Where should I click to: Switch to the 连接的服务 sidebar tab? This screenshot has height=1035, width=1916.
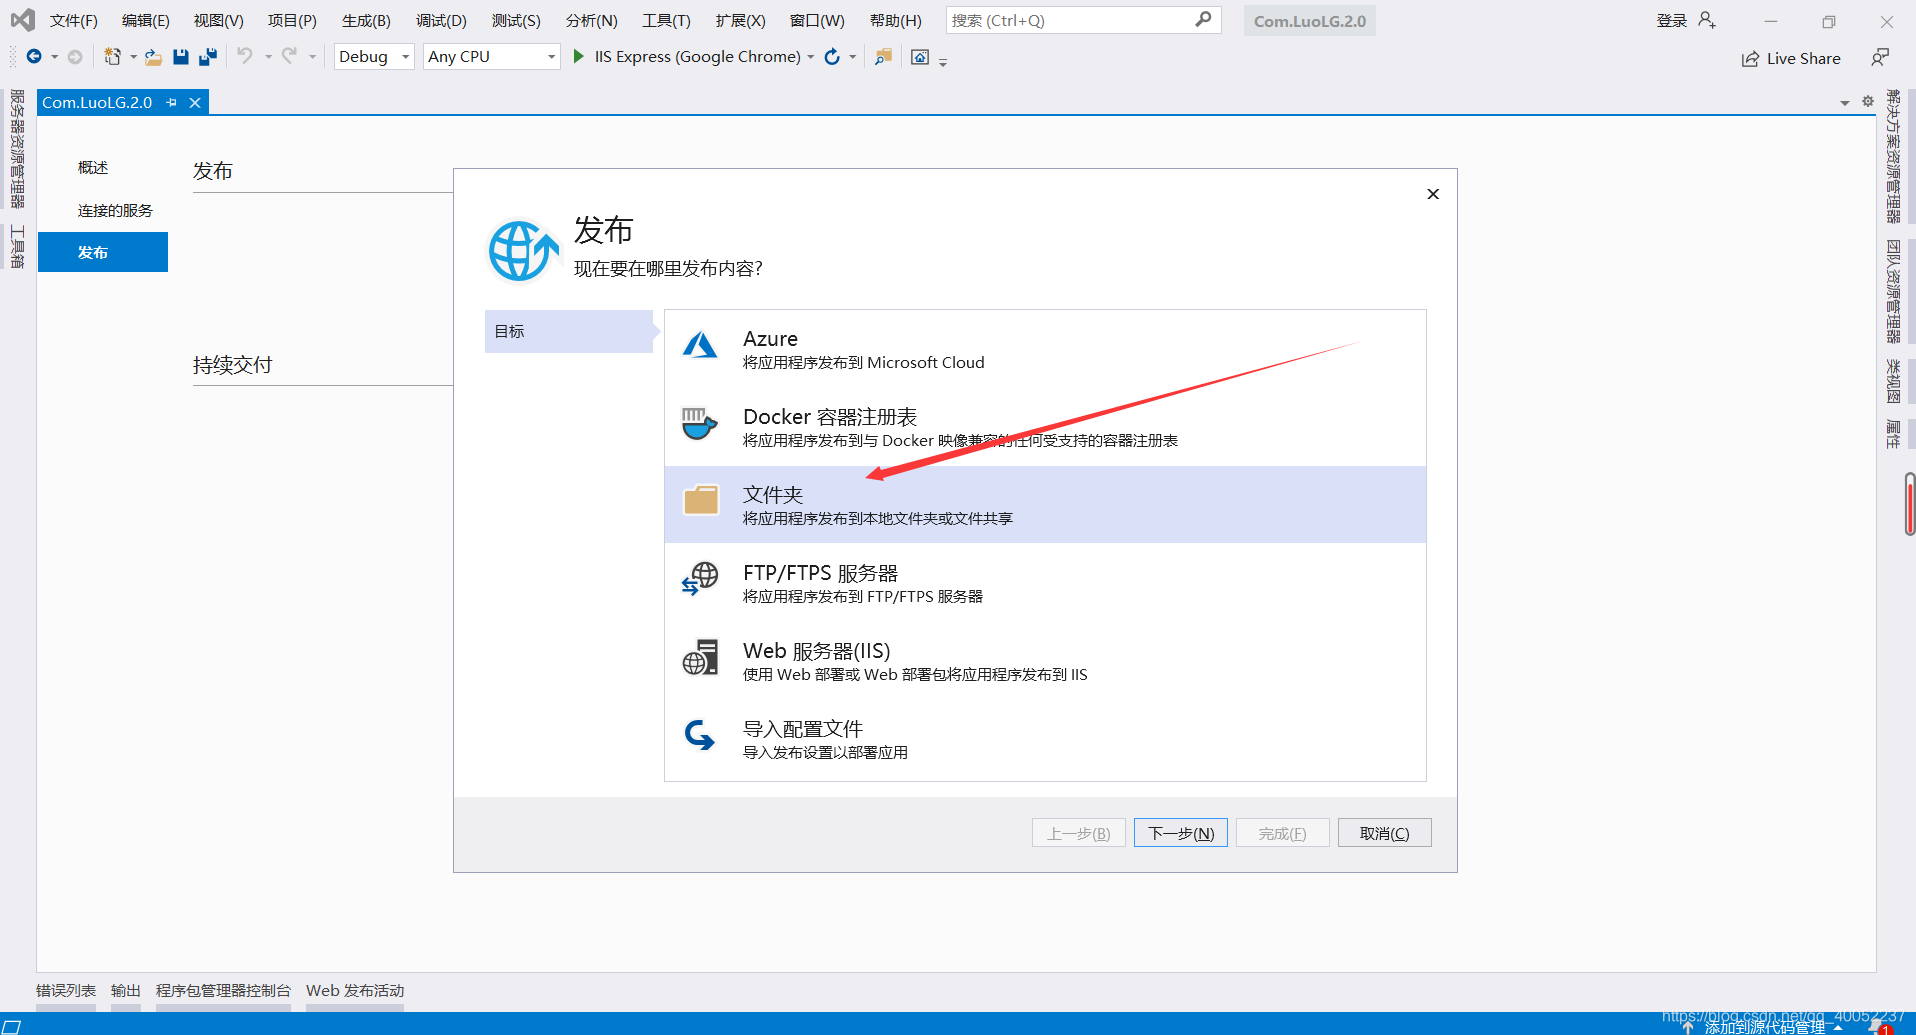115,211
